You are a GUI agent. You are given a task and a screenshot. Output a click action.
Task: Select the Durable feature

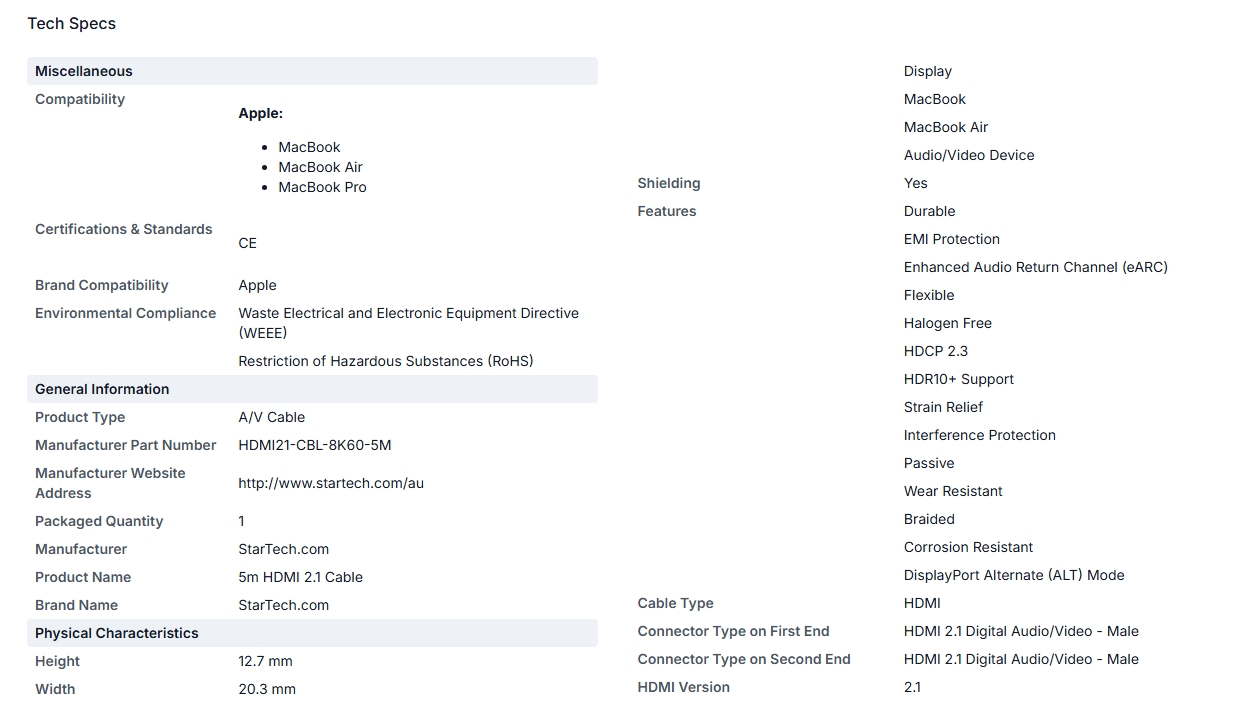coord(930,211)
